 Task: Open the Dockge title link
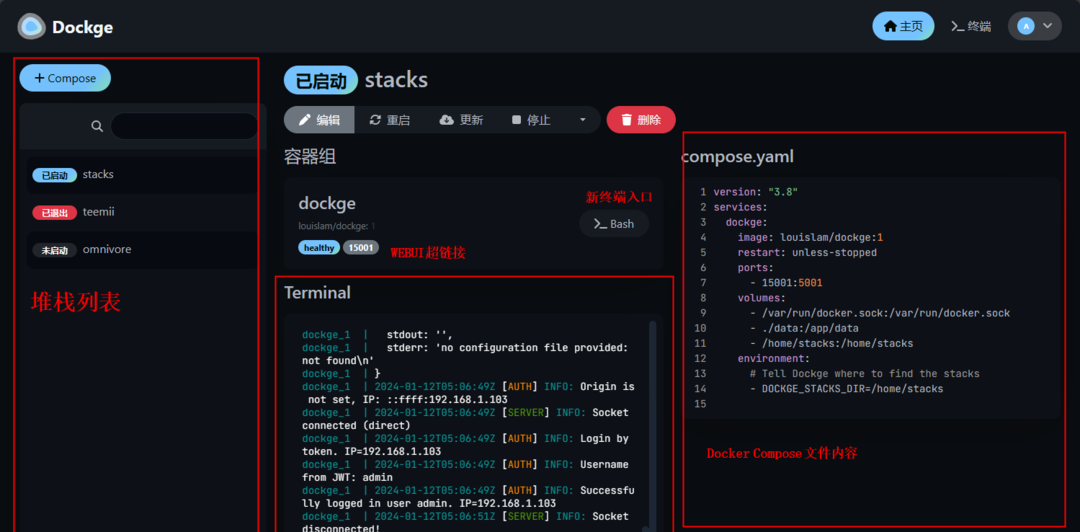click(x=83, y=28)
